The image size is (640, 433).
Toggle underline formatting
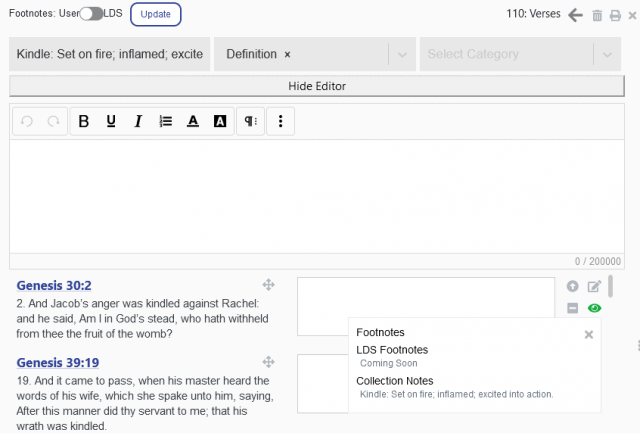tap(111, 121)
